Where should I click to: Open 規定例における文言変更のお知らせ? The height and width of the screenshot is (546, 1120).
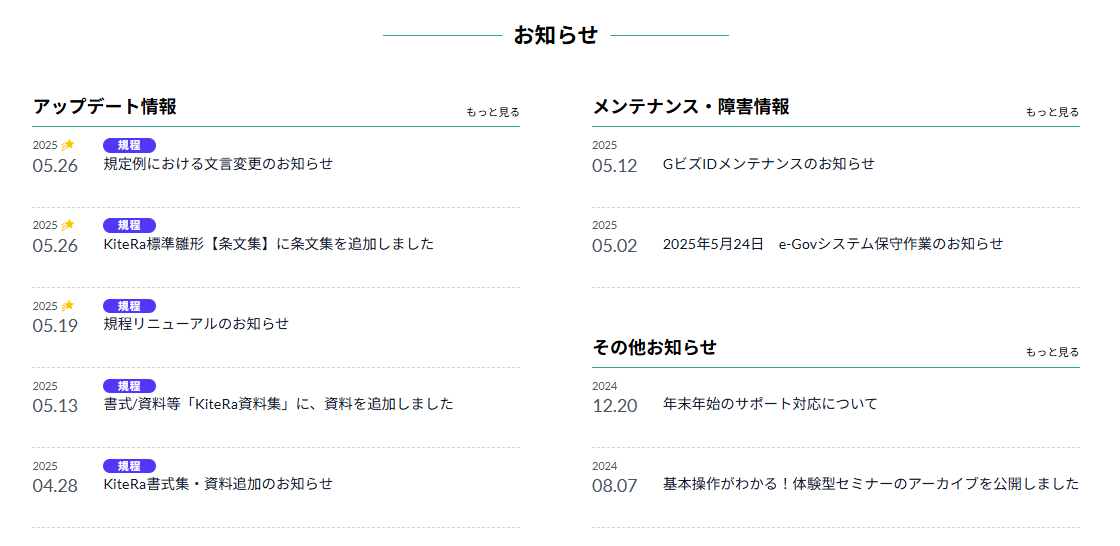[x=218, y=164]
